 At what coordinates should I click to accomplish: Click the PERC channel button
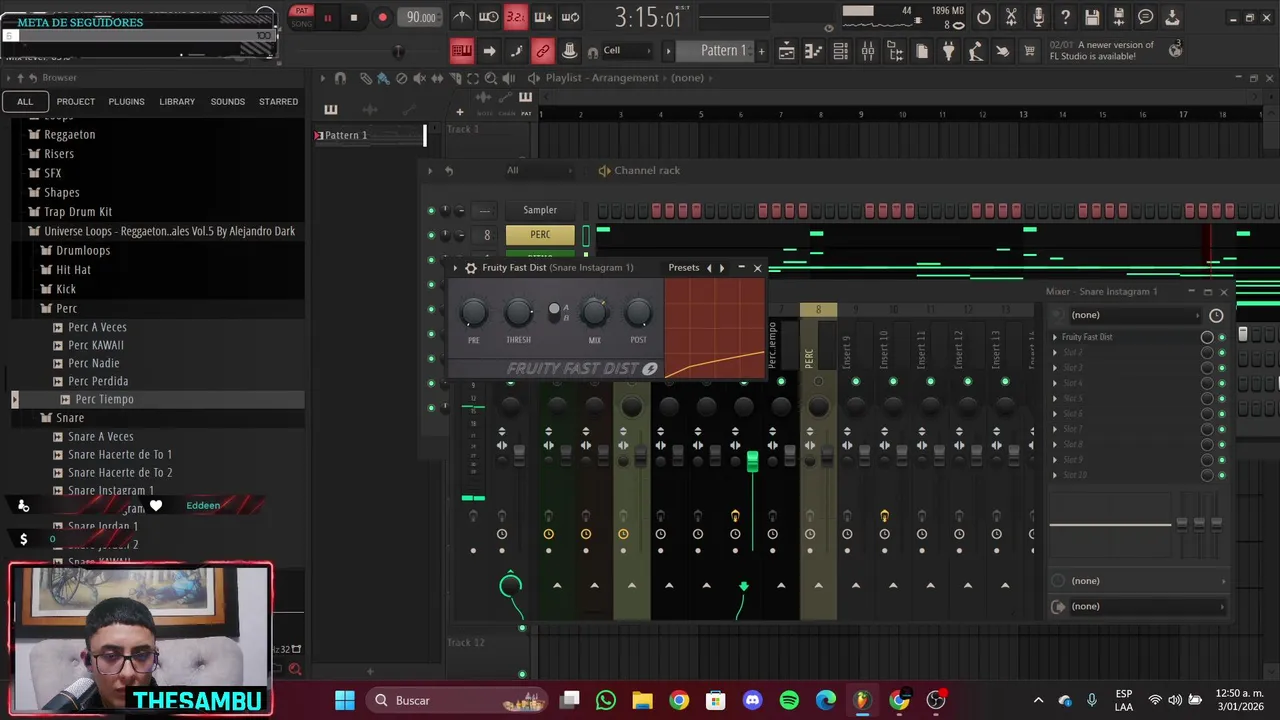tap(540, 235)
